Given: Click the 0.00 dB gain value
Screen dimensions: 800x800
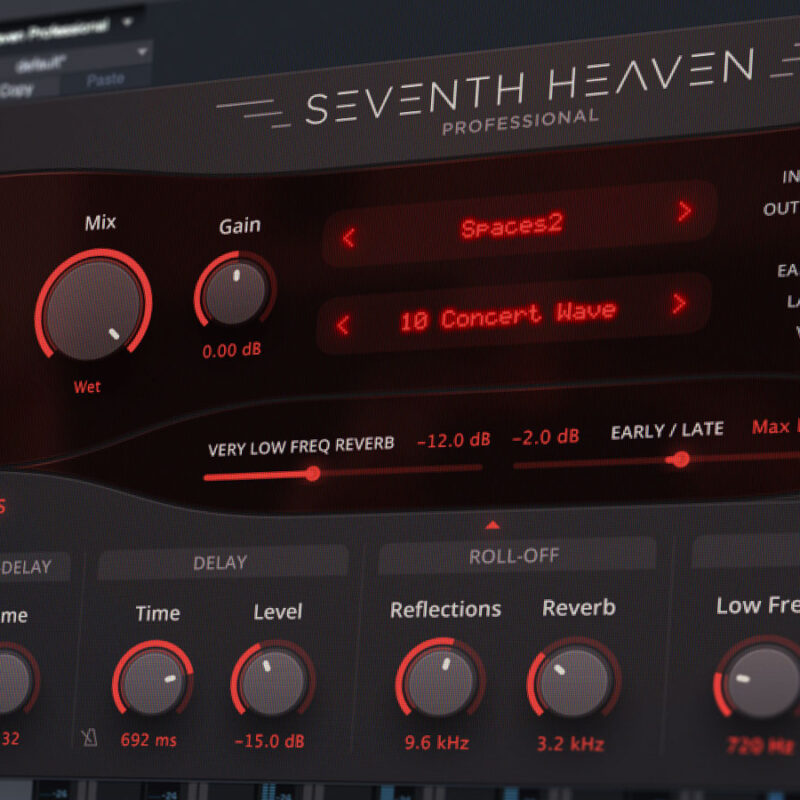Looking at the screenshot, I should (232, 350).
